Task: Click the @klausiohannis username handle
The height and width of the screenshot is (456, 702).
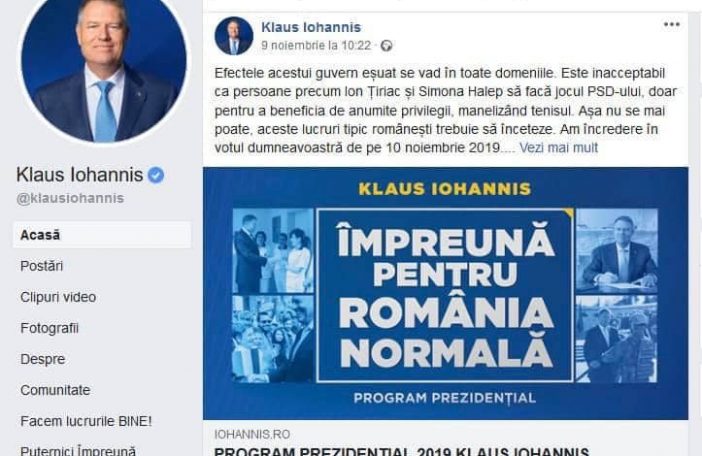Action: coord(70,198)
